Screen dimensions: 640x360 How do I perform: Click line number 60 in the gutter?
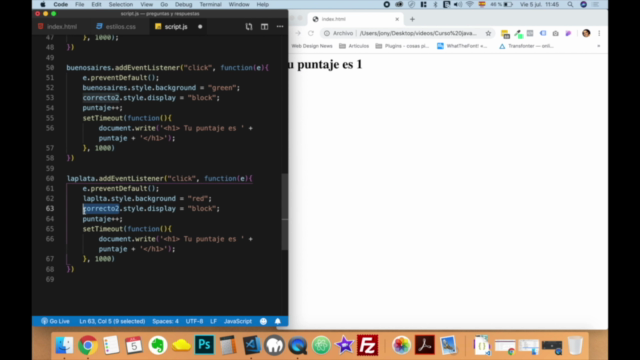(50, 178)
